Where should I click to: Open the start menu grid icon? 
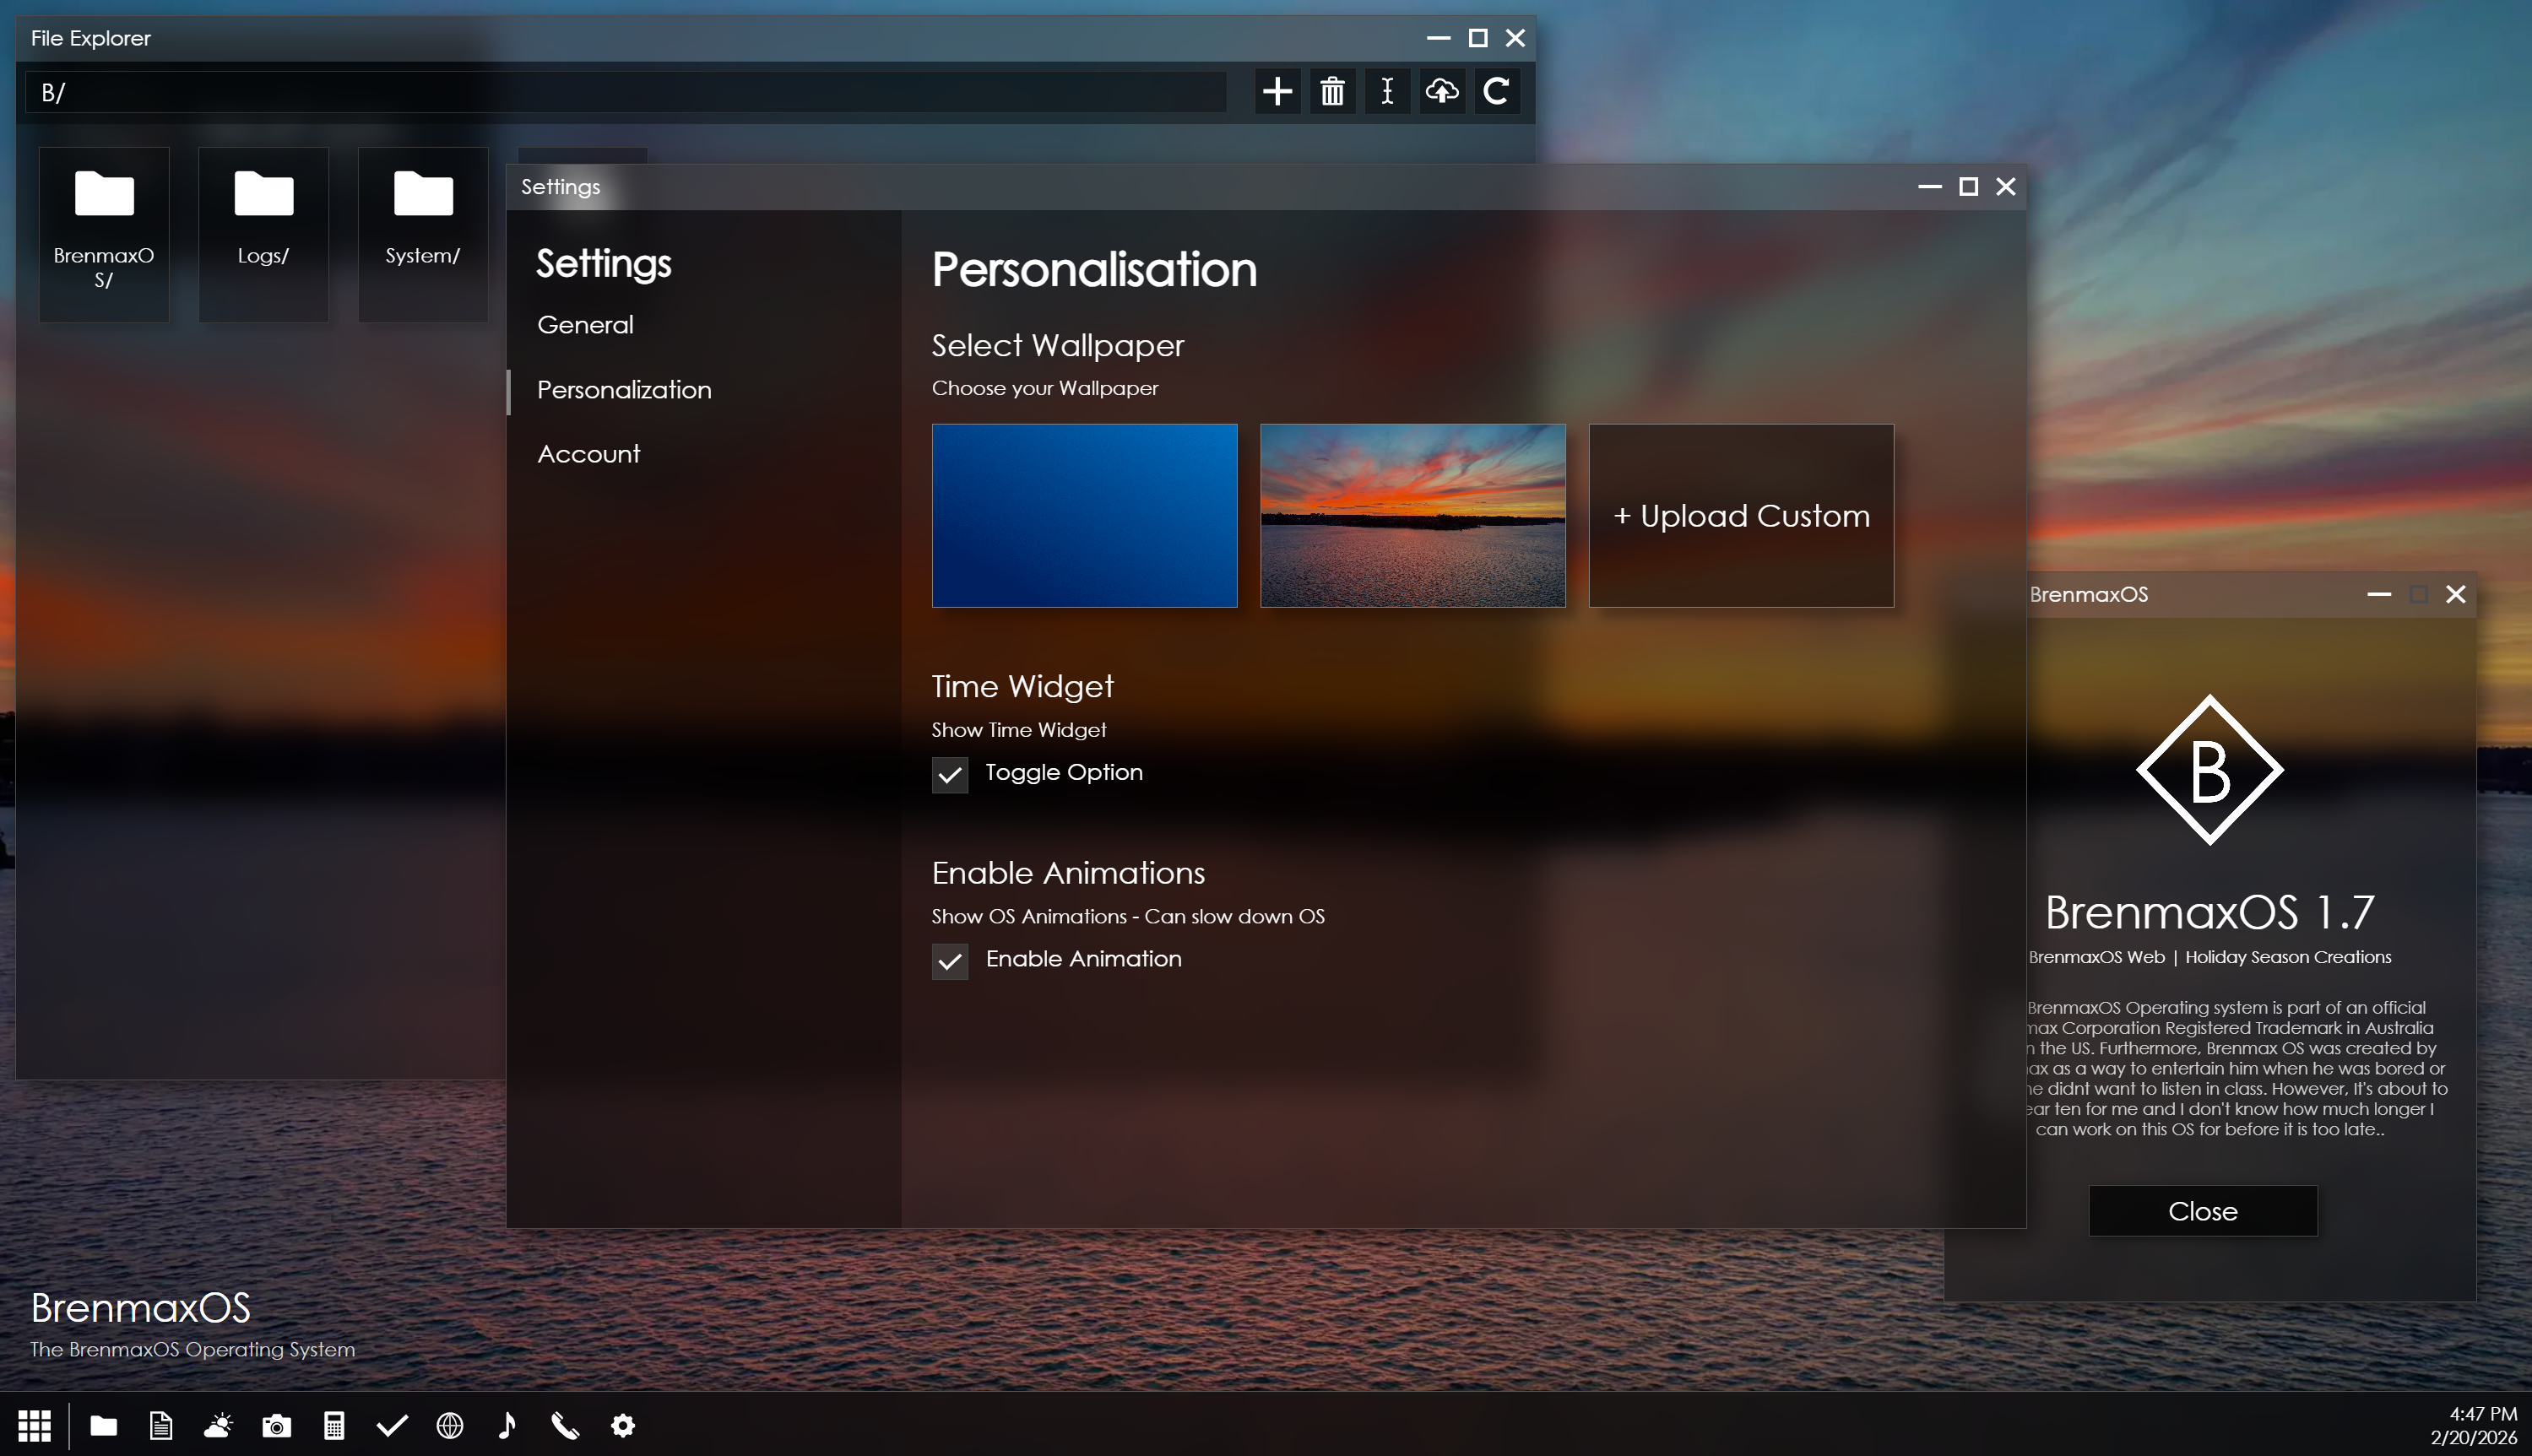click(x=34, y=1425)
